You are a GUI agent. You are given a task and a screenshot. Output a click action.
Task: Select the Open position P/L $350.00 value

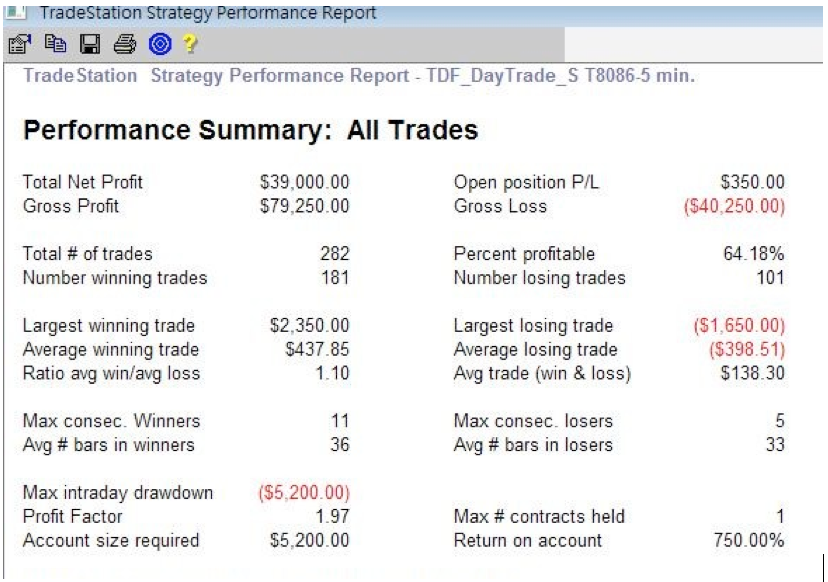click(x=752, y=182)
